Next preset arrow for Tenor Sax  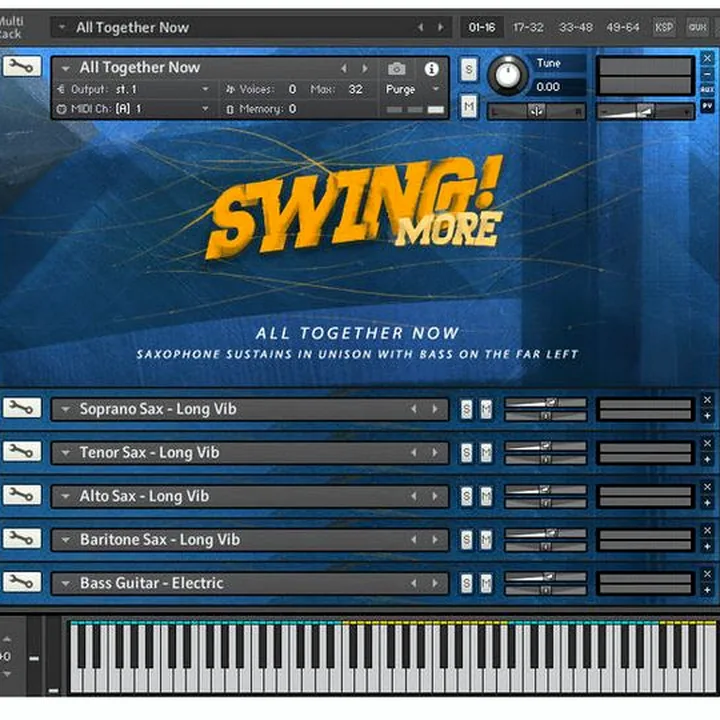(434, 452)
